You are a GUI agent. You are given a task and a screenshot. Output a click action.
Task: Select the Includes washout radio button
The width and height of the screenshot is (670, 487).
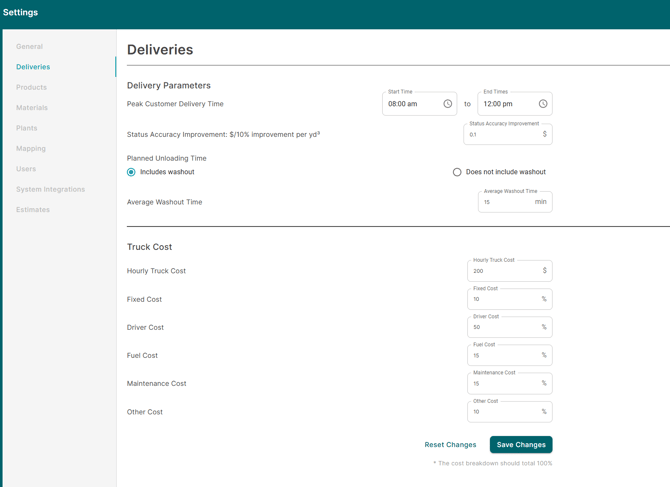coord(131,172)
